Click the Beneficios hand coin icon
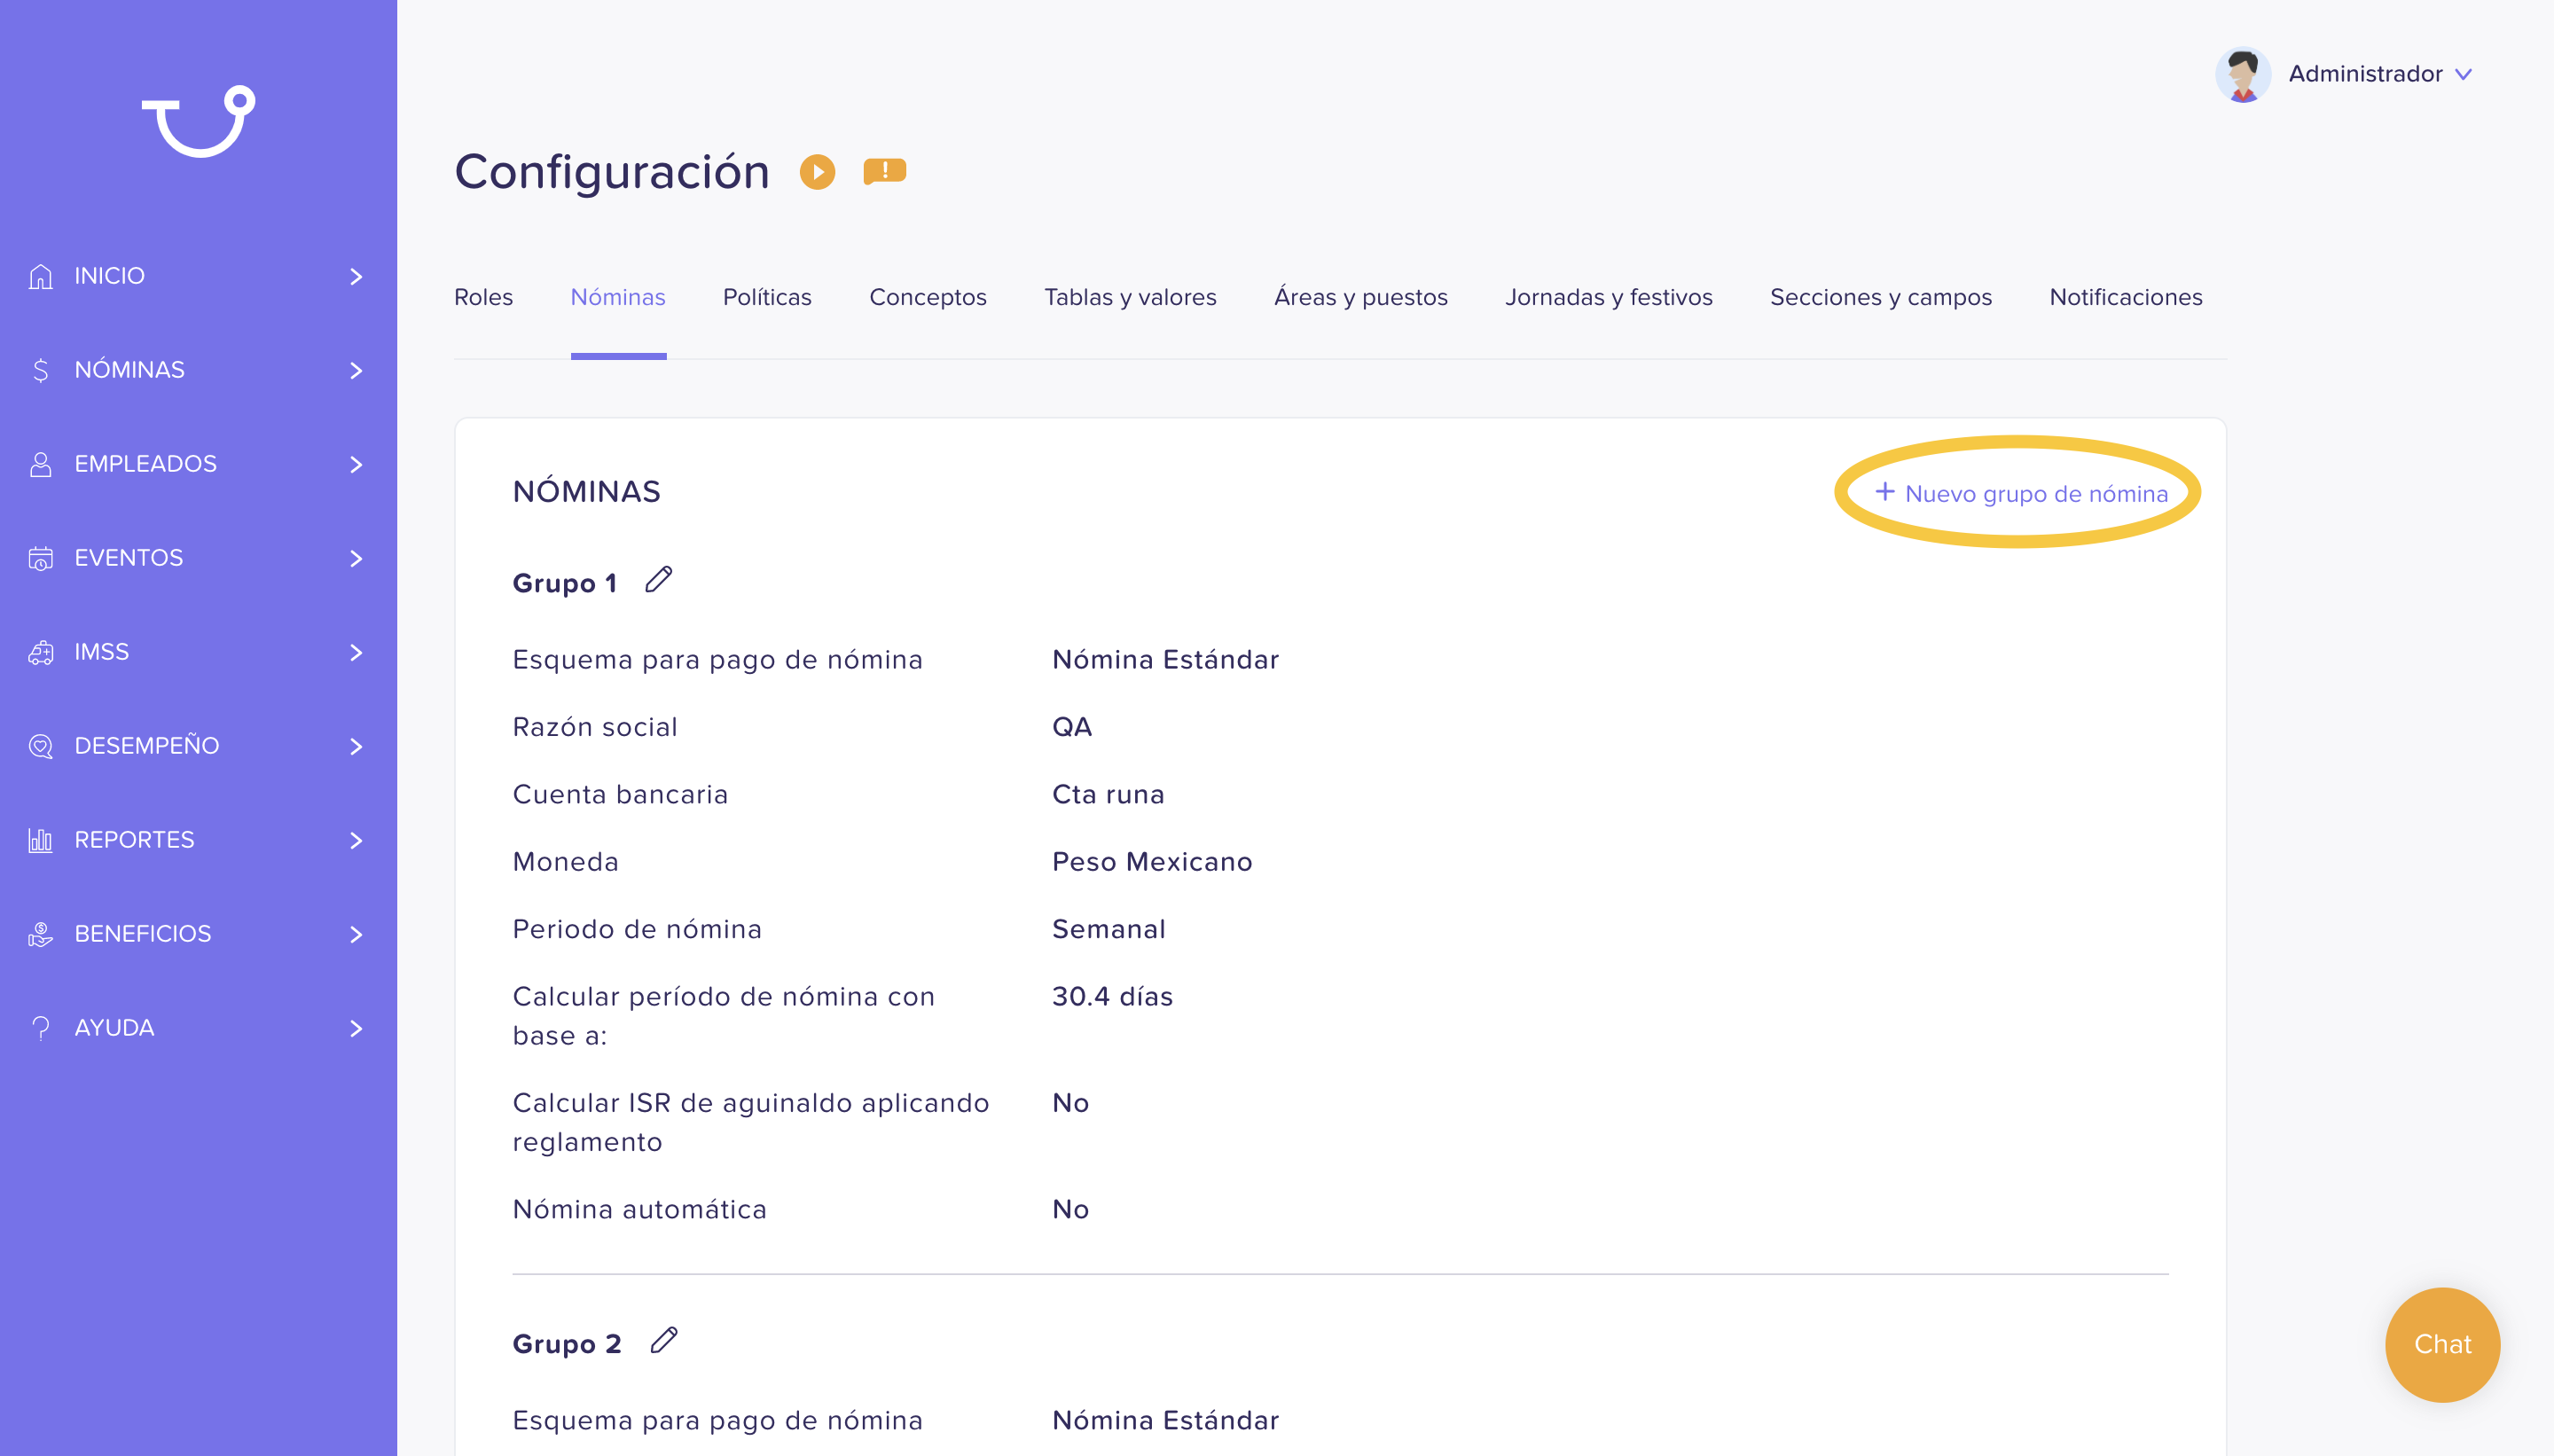 40,934
